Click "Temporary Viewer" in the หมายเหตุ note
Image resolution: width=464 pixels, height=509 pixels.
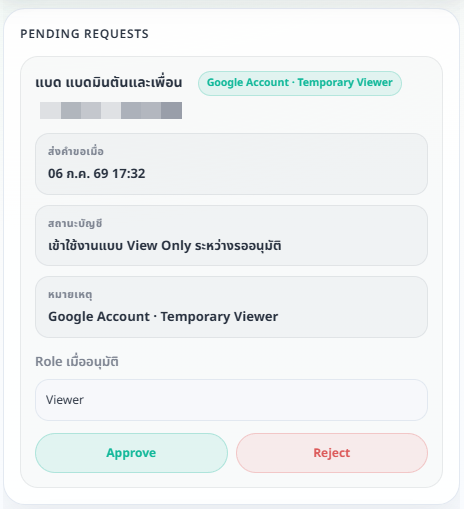pyautogui.click(x=219, y=317)
